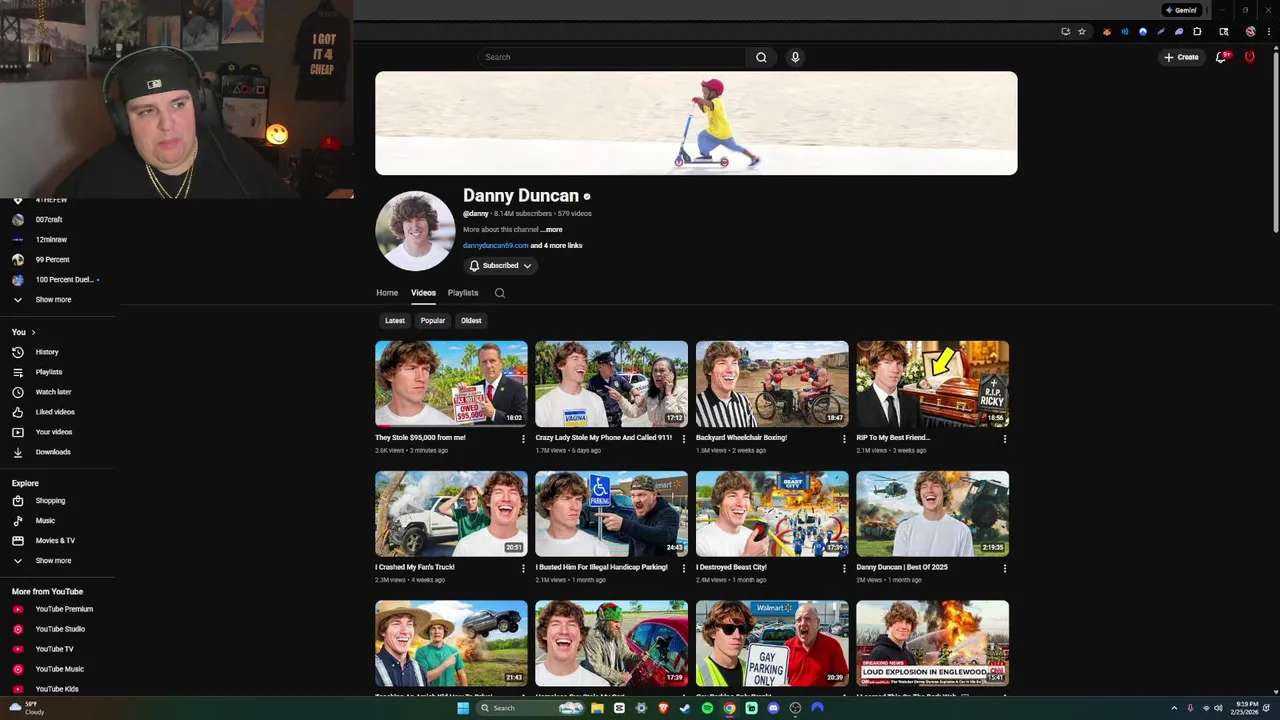The width and height of the screenshot is (1280, 720).
Task: Open YouTube Studio from the sidebar
Action: point(59,629)
